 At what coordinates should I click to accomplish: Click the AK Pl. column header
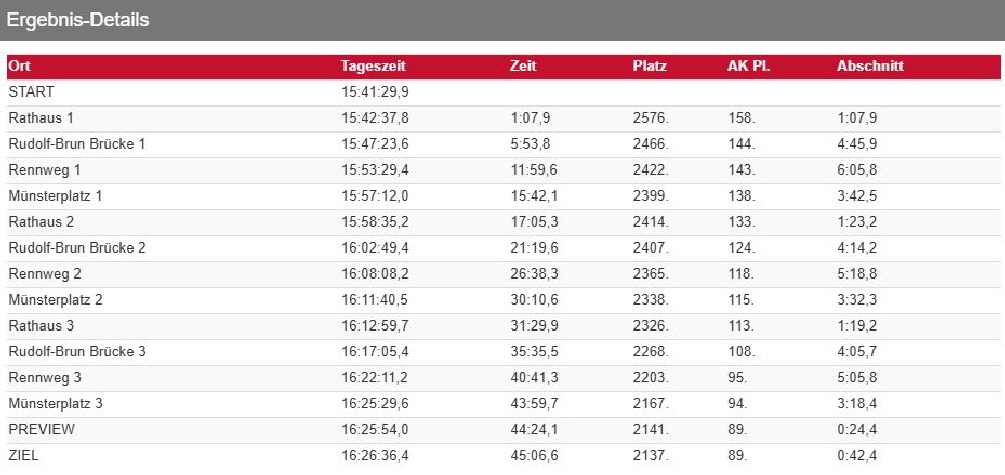click(x=748, y=67)
